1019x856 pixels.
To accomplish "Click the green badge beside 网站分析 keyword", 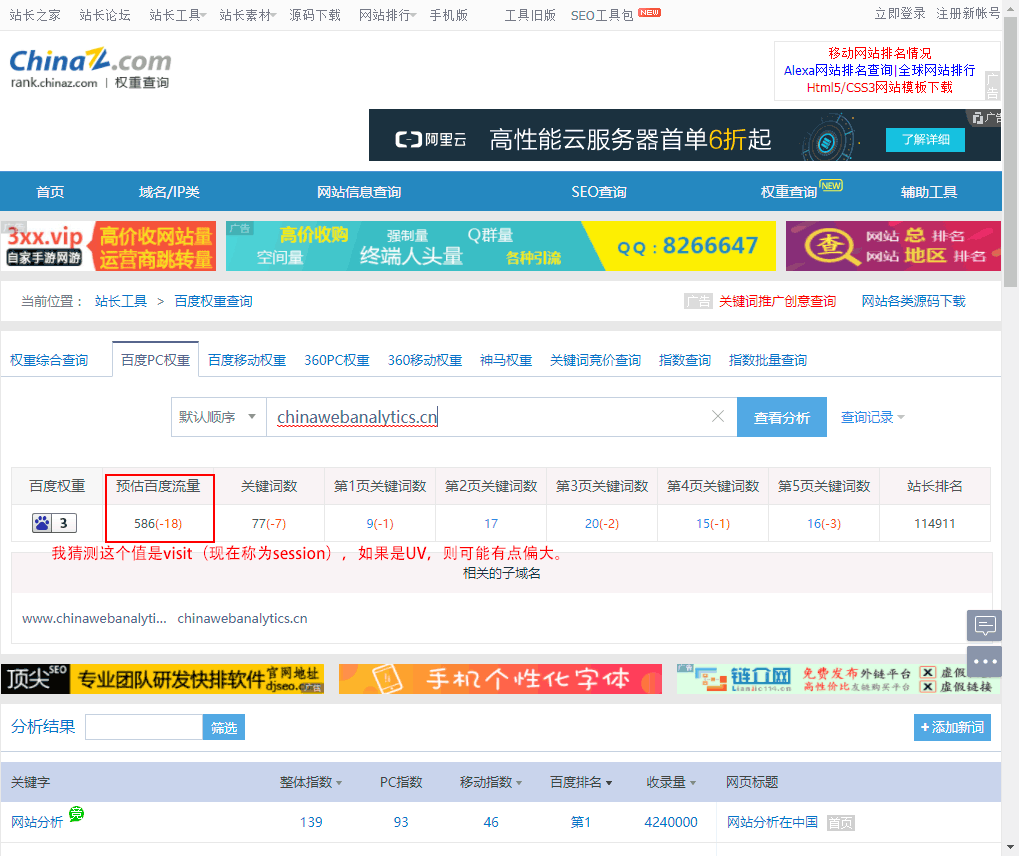I will pos(76,814).
